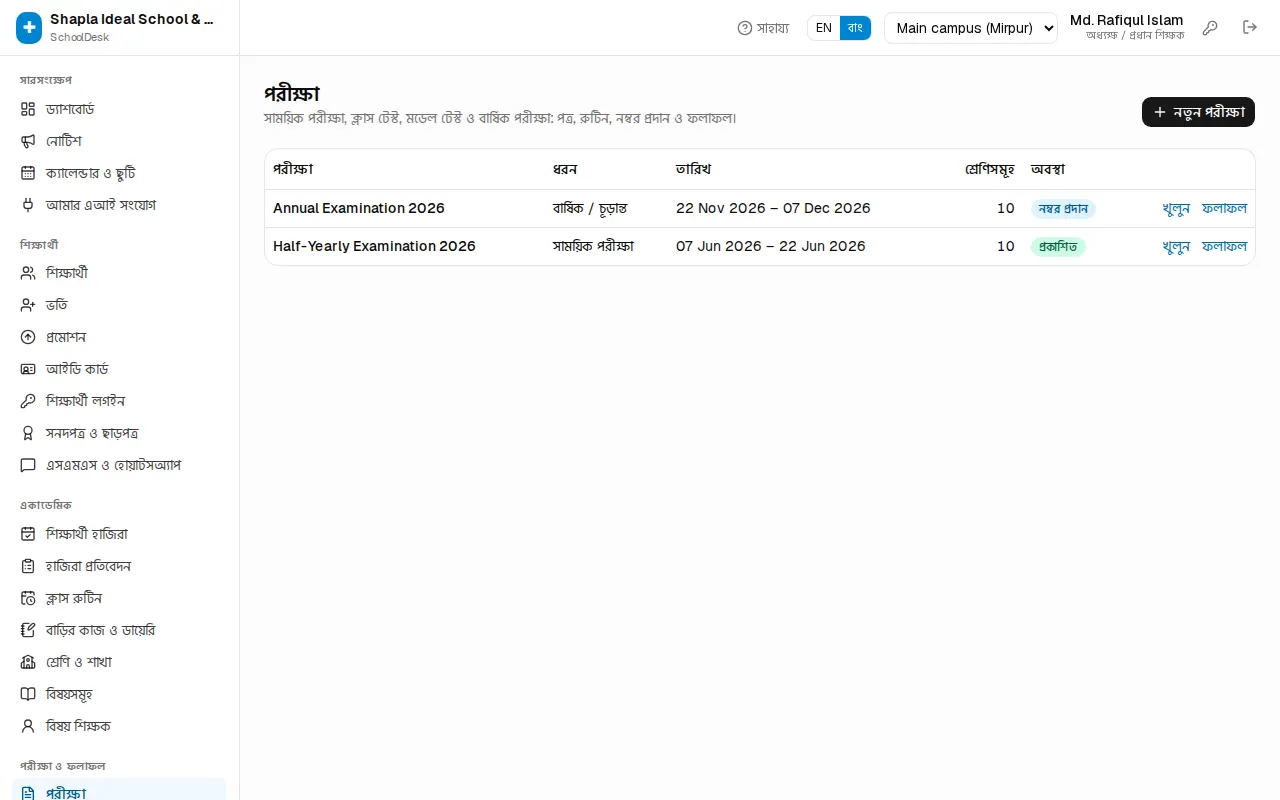Select the পরীক্ষা sidebar item
1280x800 pixels.
[x=120, y=790]
